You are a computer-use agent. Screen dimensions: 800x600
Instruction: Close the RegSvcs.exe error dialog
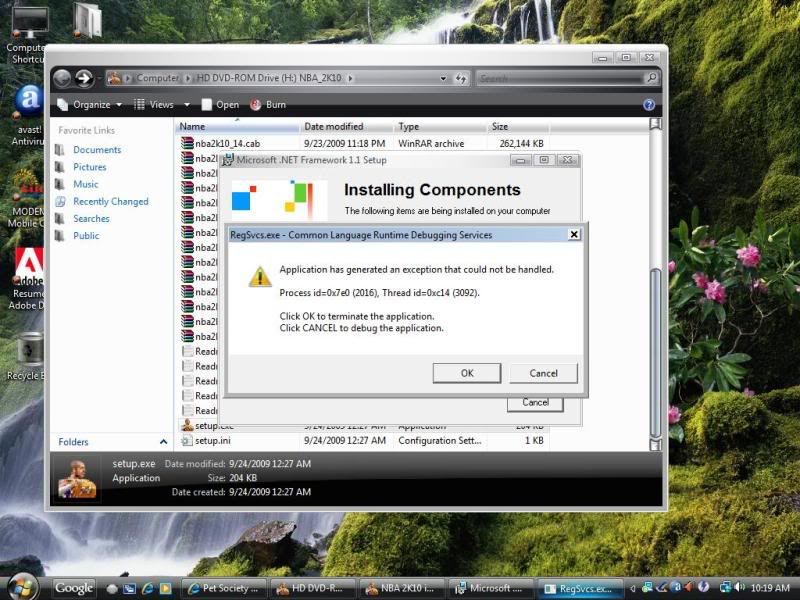574,234
